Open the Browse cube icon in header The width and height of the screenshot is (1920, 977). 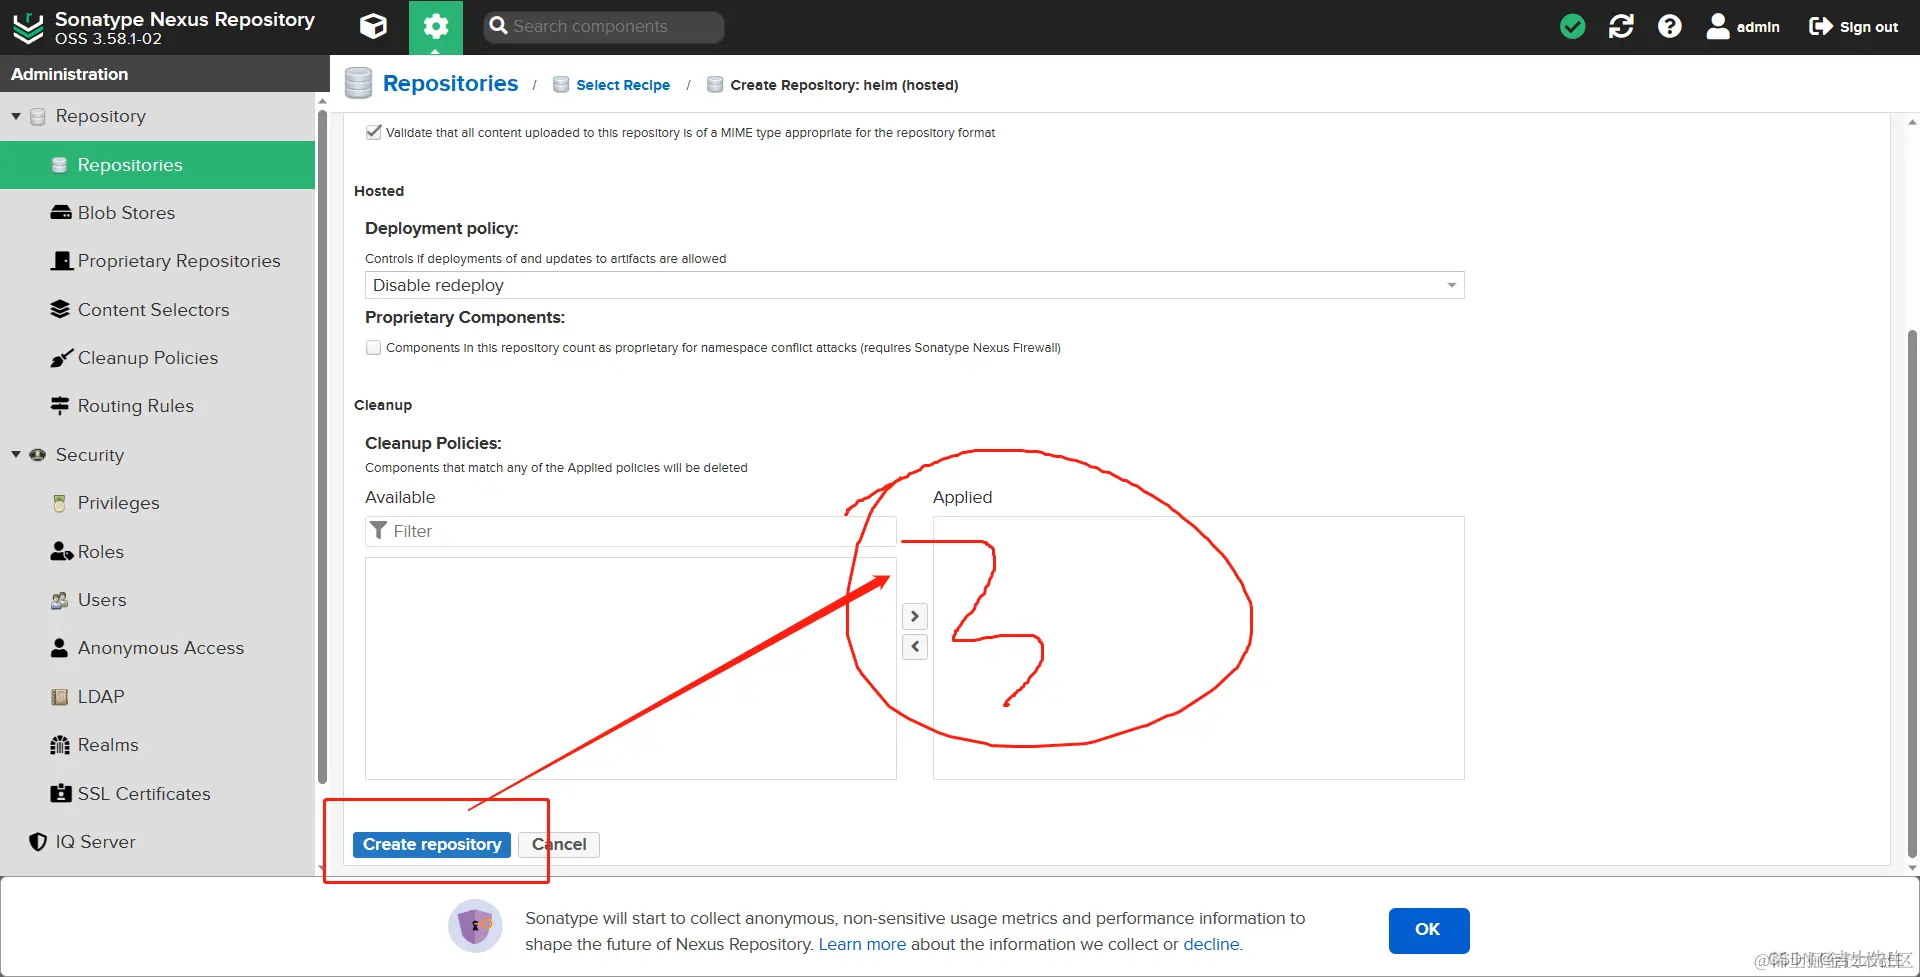[373, 26]
